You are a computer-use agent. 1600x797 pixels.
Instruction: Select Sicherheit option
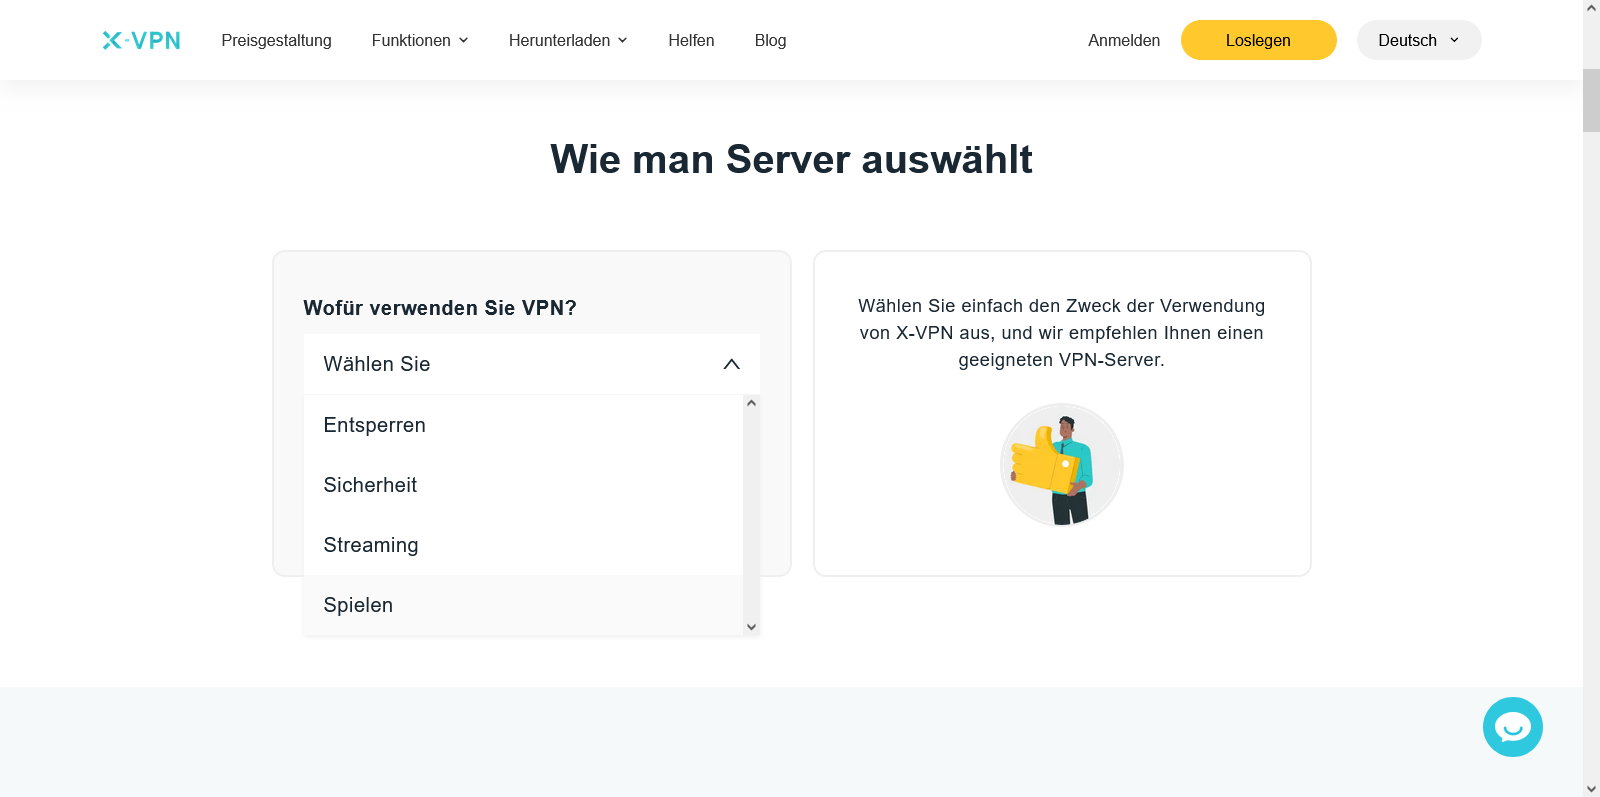click(x=523, y=485)
